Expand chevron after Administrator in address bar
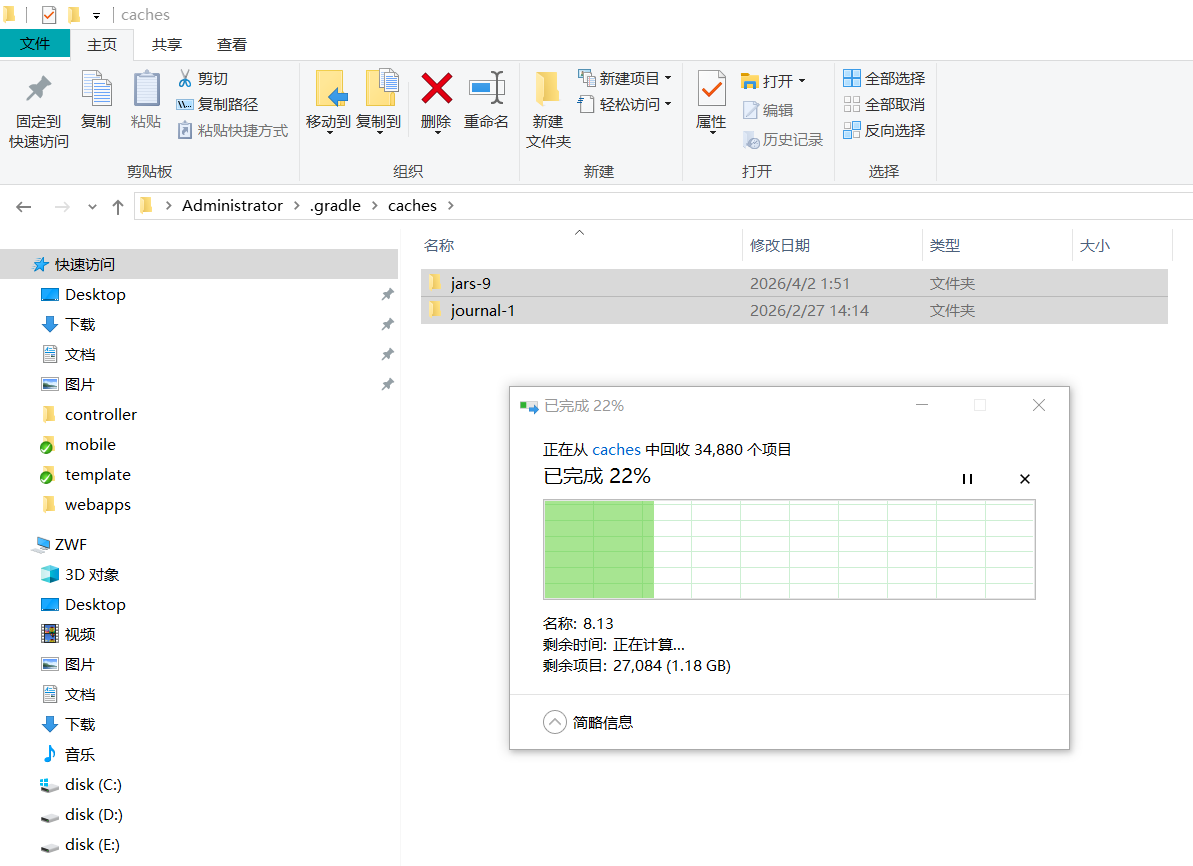Screen dimensions: 1193x866 click(x=297, y=205)
